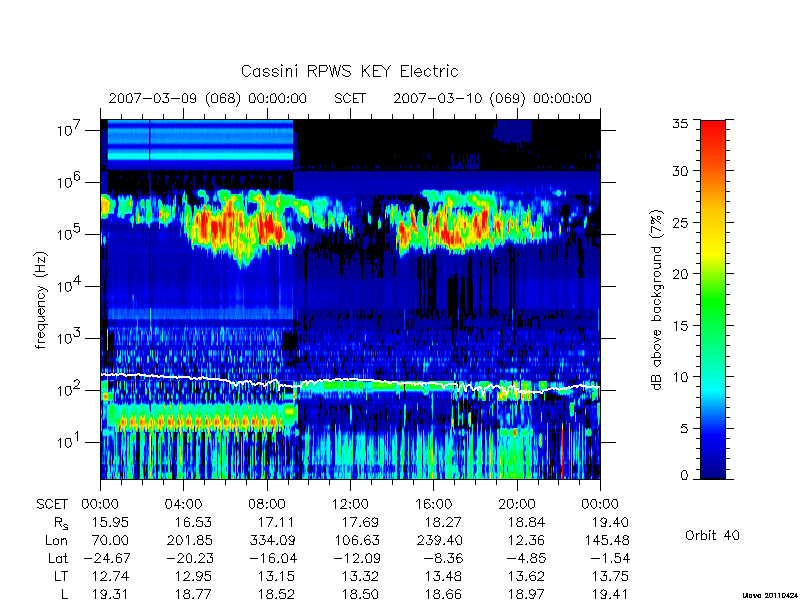
Task: Click the Lon value 70.00
Action: [110, 540]
